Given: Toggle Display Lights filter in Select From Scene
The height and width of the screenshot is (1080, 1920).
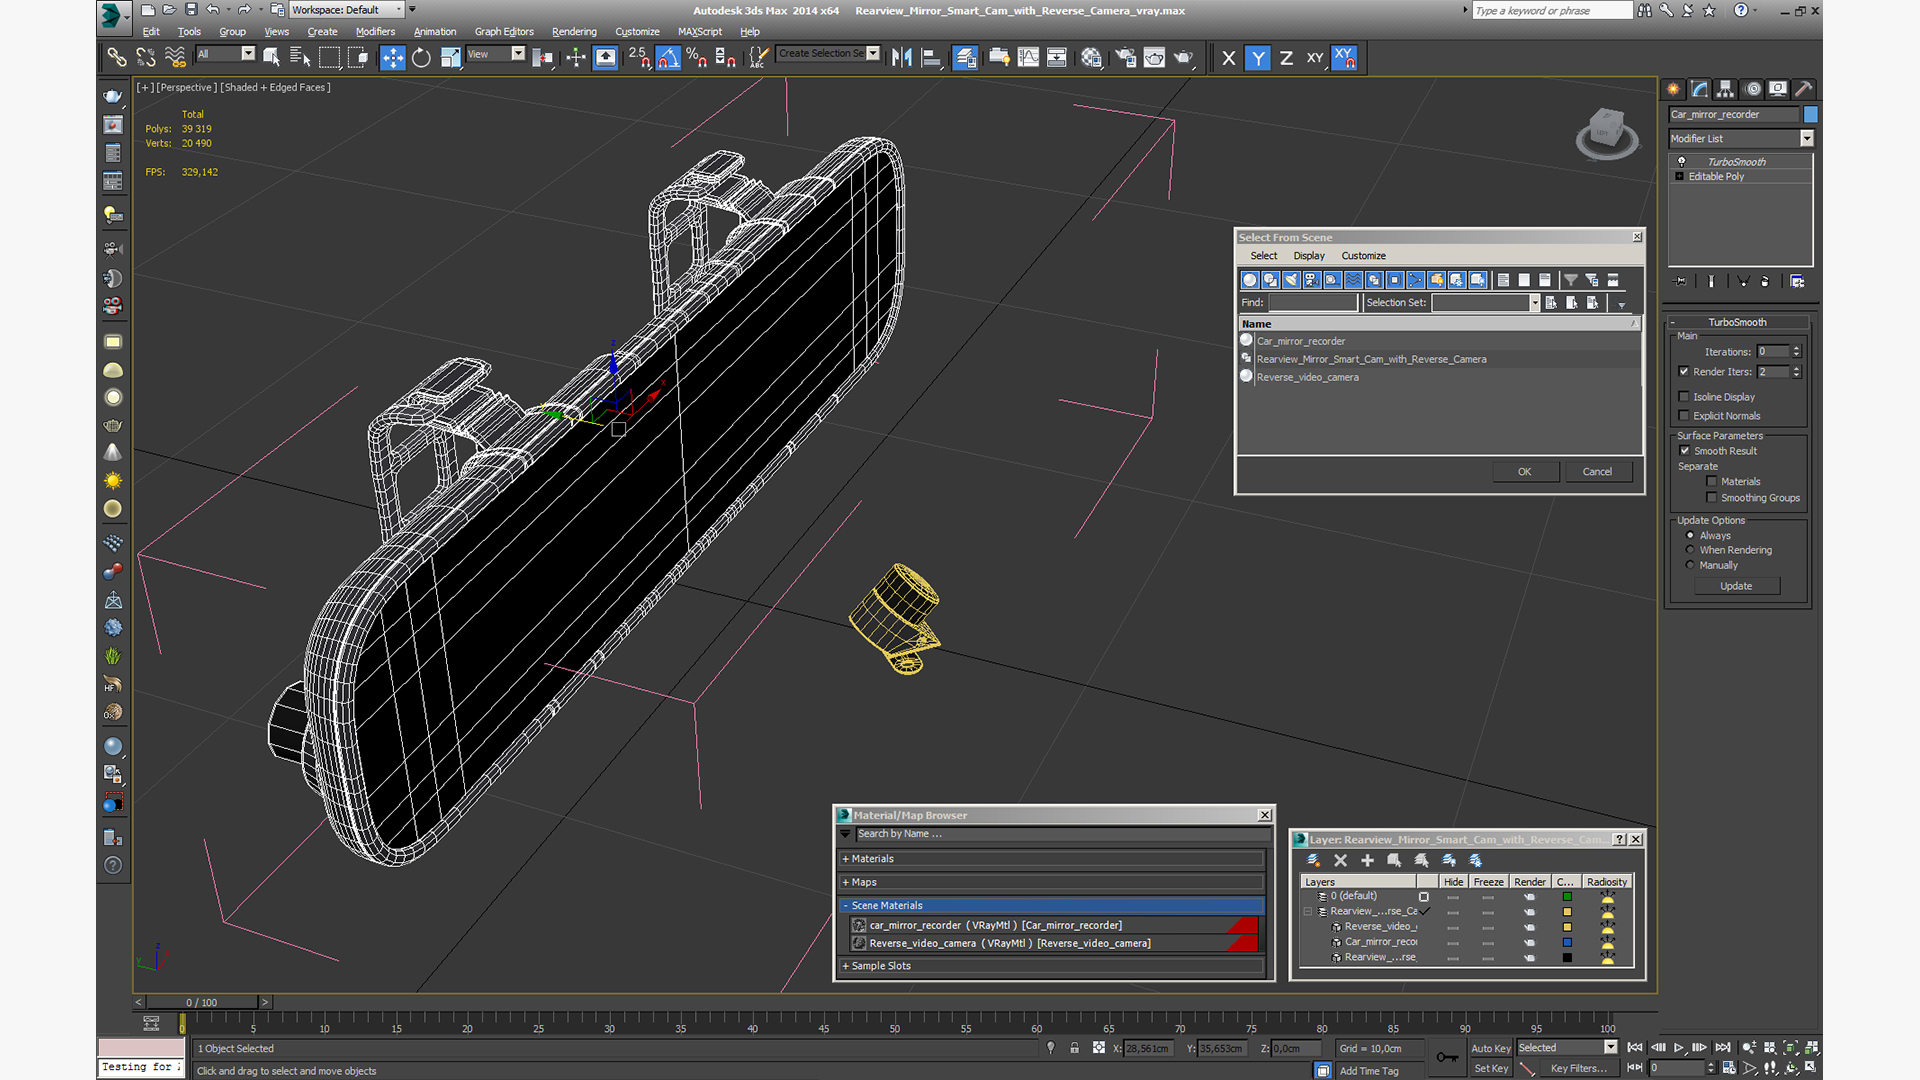Looking at the screenshot, I should pos(1291,280).
